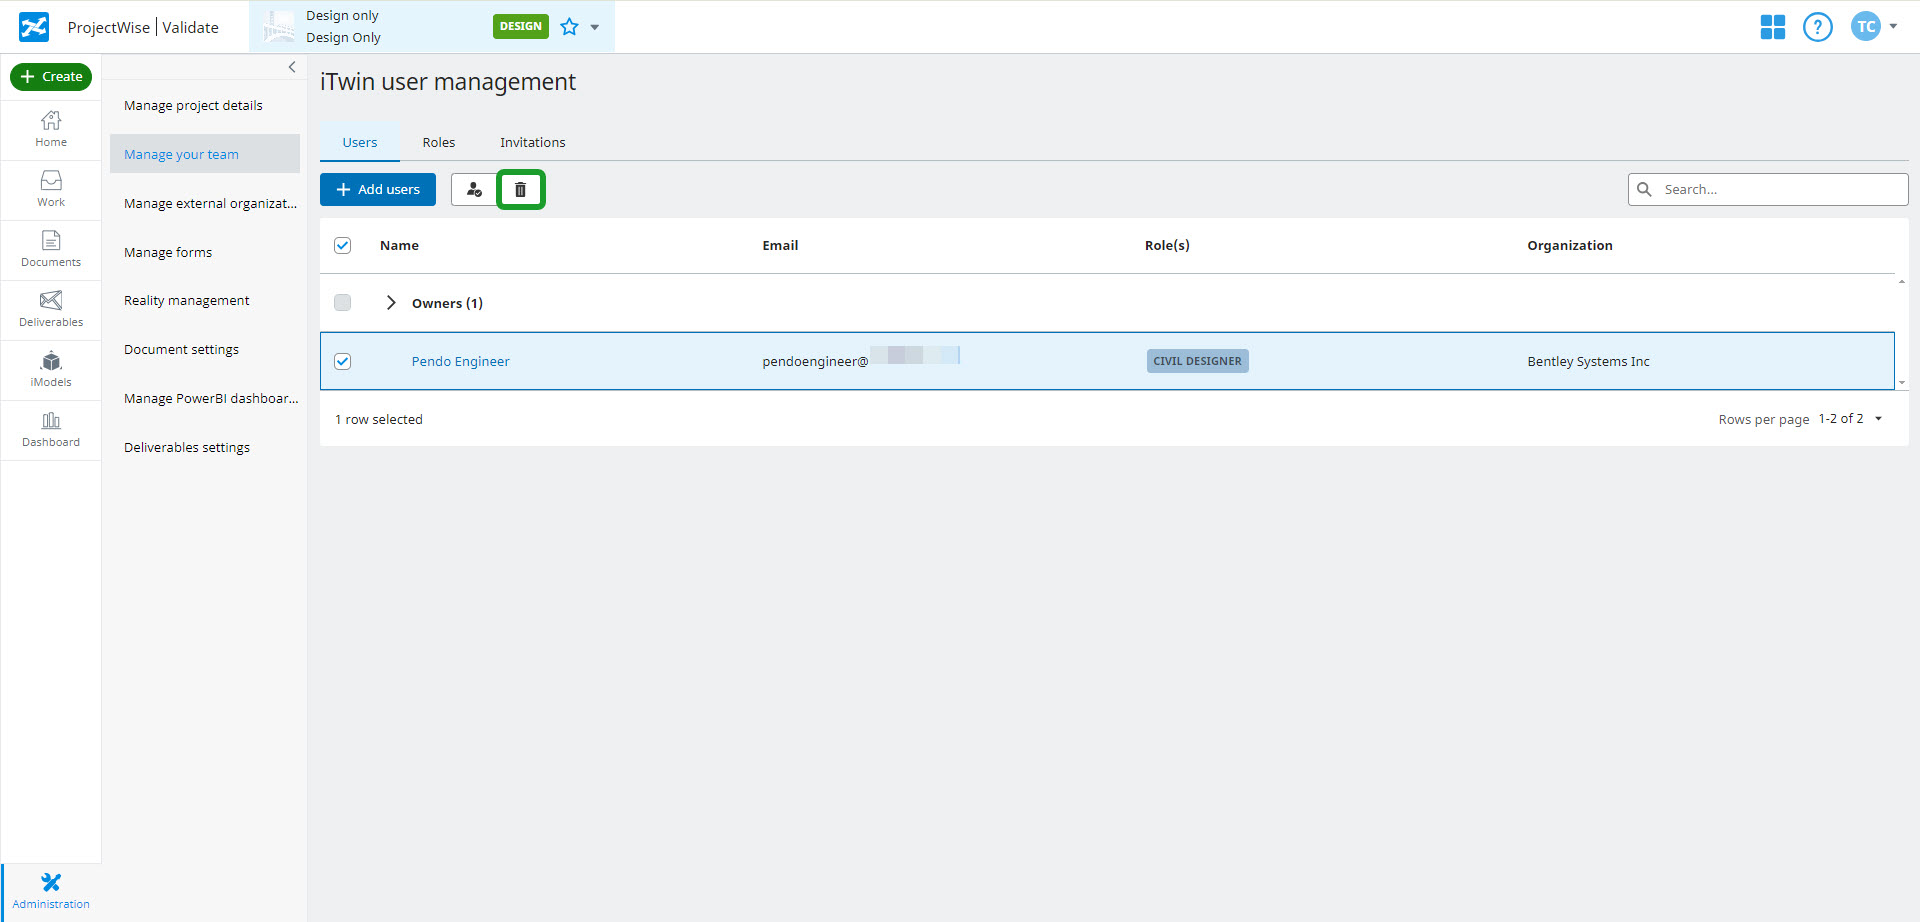Uncheck the Pendo Engineer row checkbox

point(343,361)
